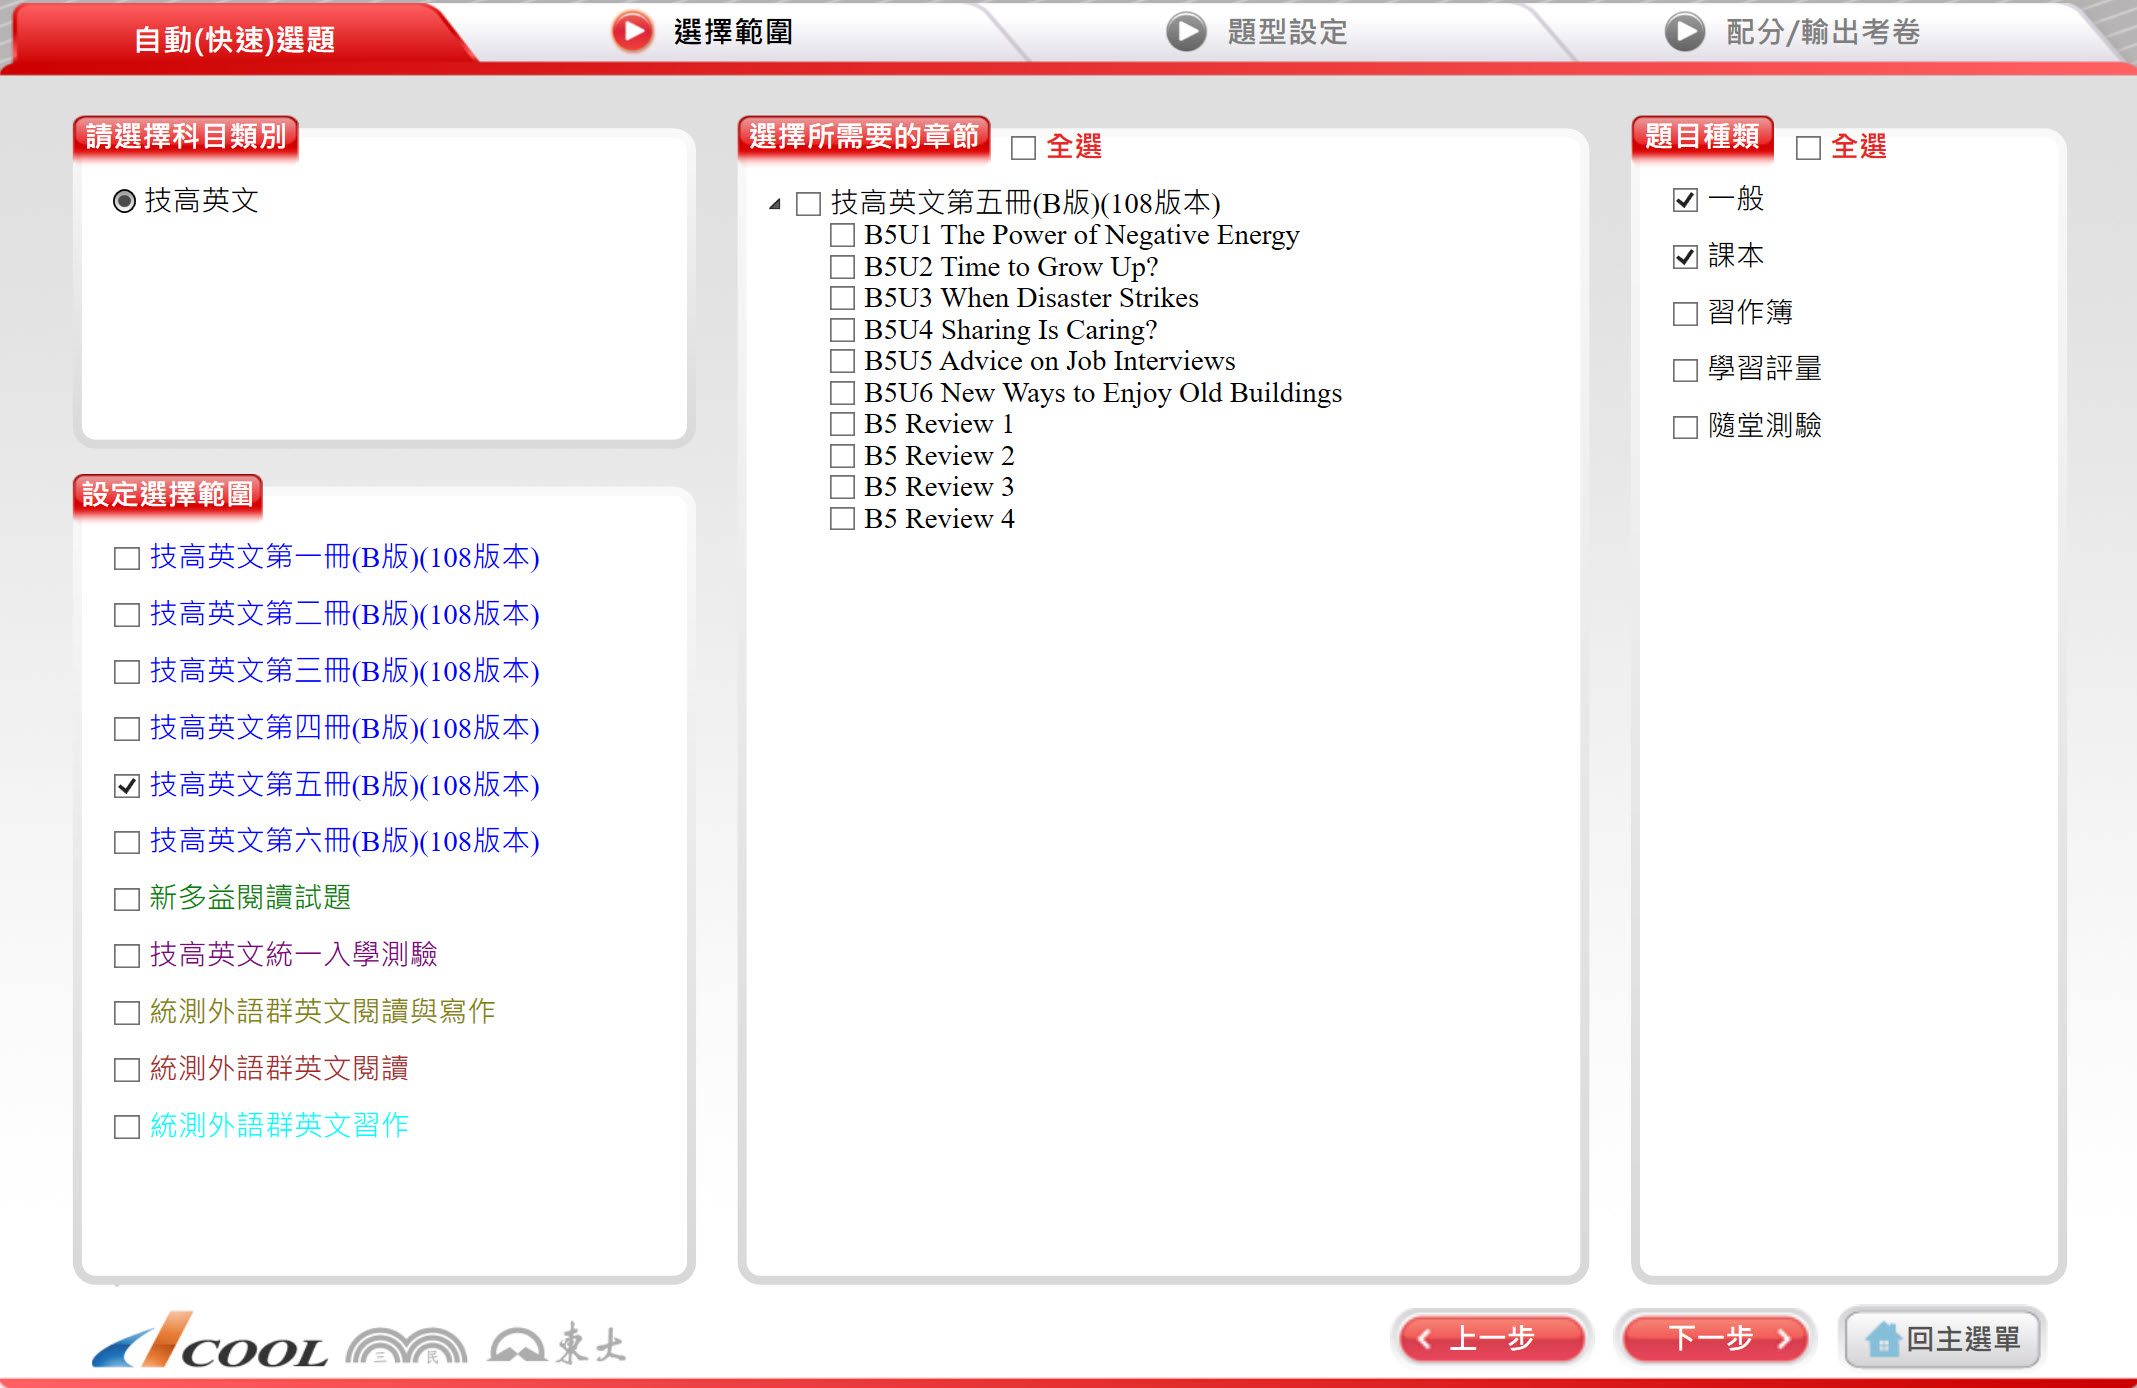2137x1388 pixels.
Task: Collapse the 技高英文第五冊 chapter tree
Action: pyautogui.click(x=775, y=204)
